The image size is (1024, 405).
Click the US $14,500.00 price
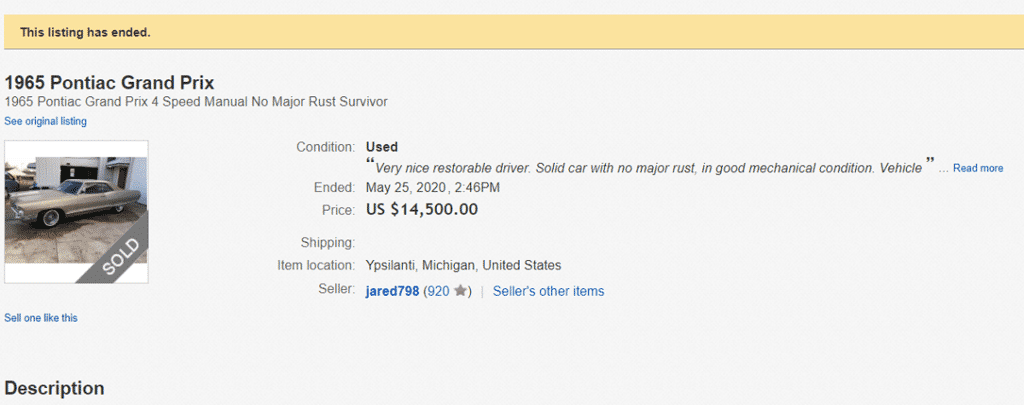click(422, 209)
